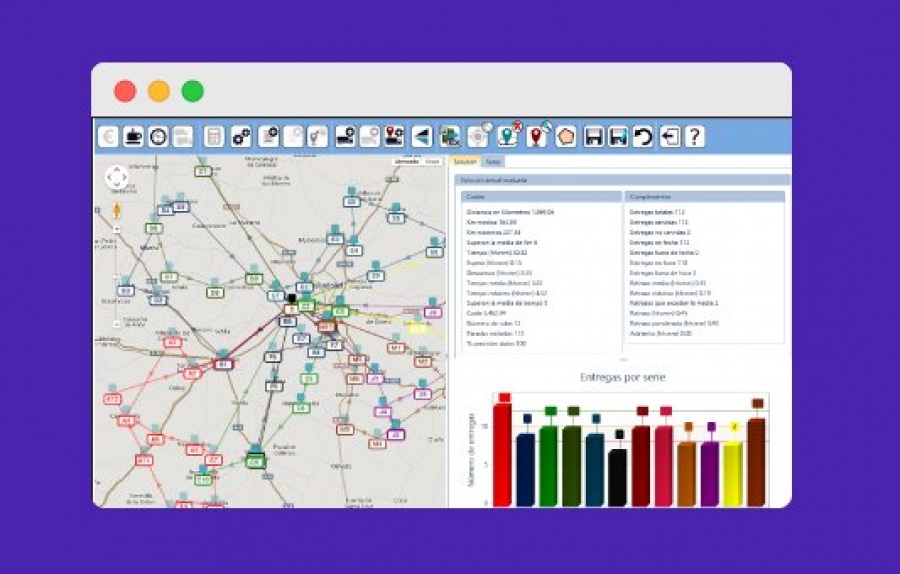The height and width of the screenshot is (574, 900).
Task: Open the coffee cup breaks icon
Action: point(133,137)
